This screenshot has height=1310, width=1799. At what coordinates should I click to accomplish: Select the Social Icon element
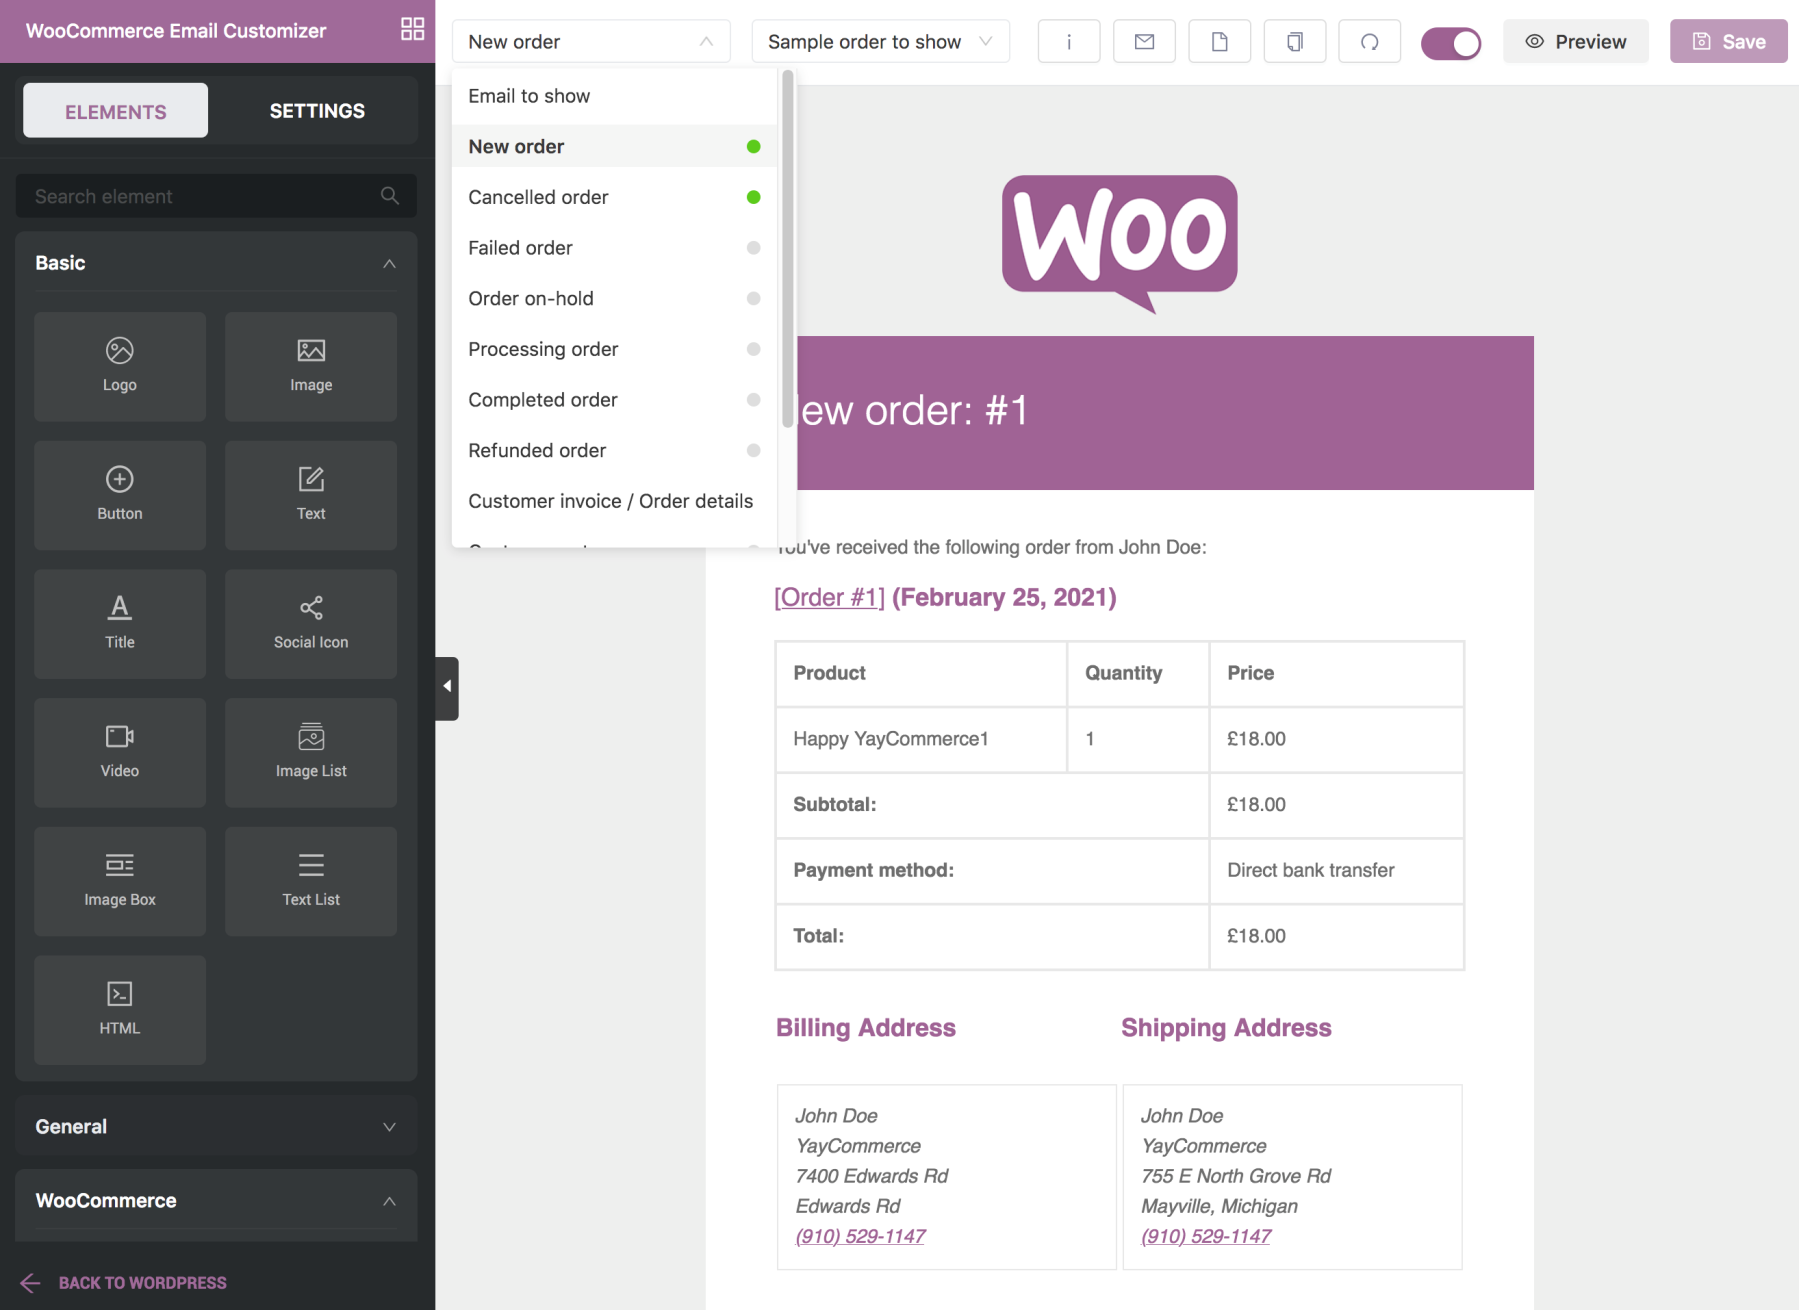pyautogui.click(x=310, y=623)
